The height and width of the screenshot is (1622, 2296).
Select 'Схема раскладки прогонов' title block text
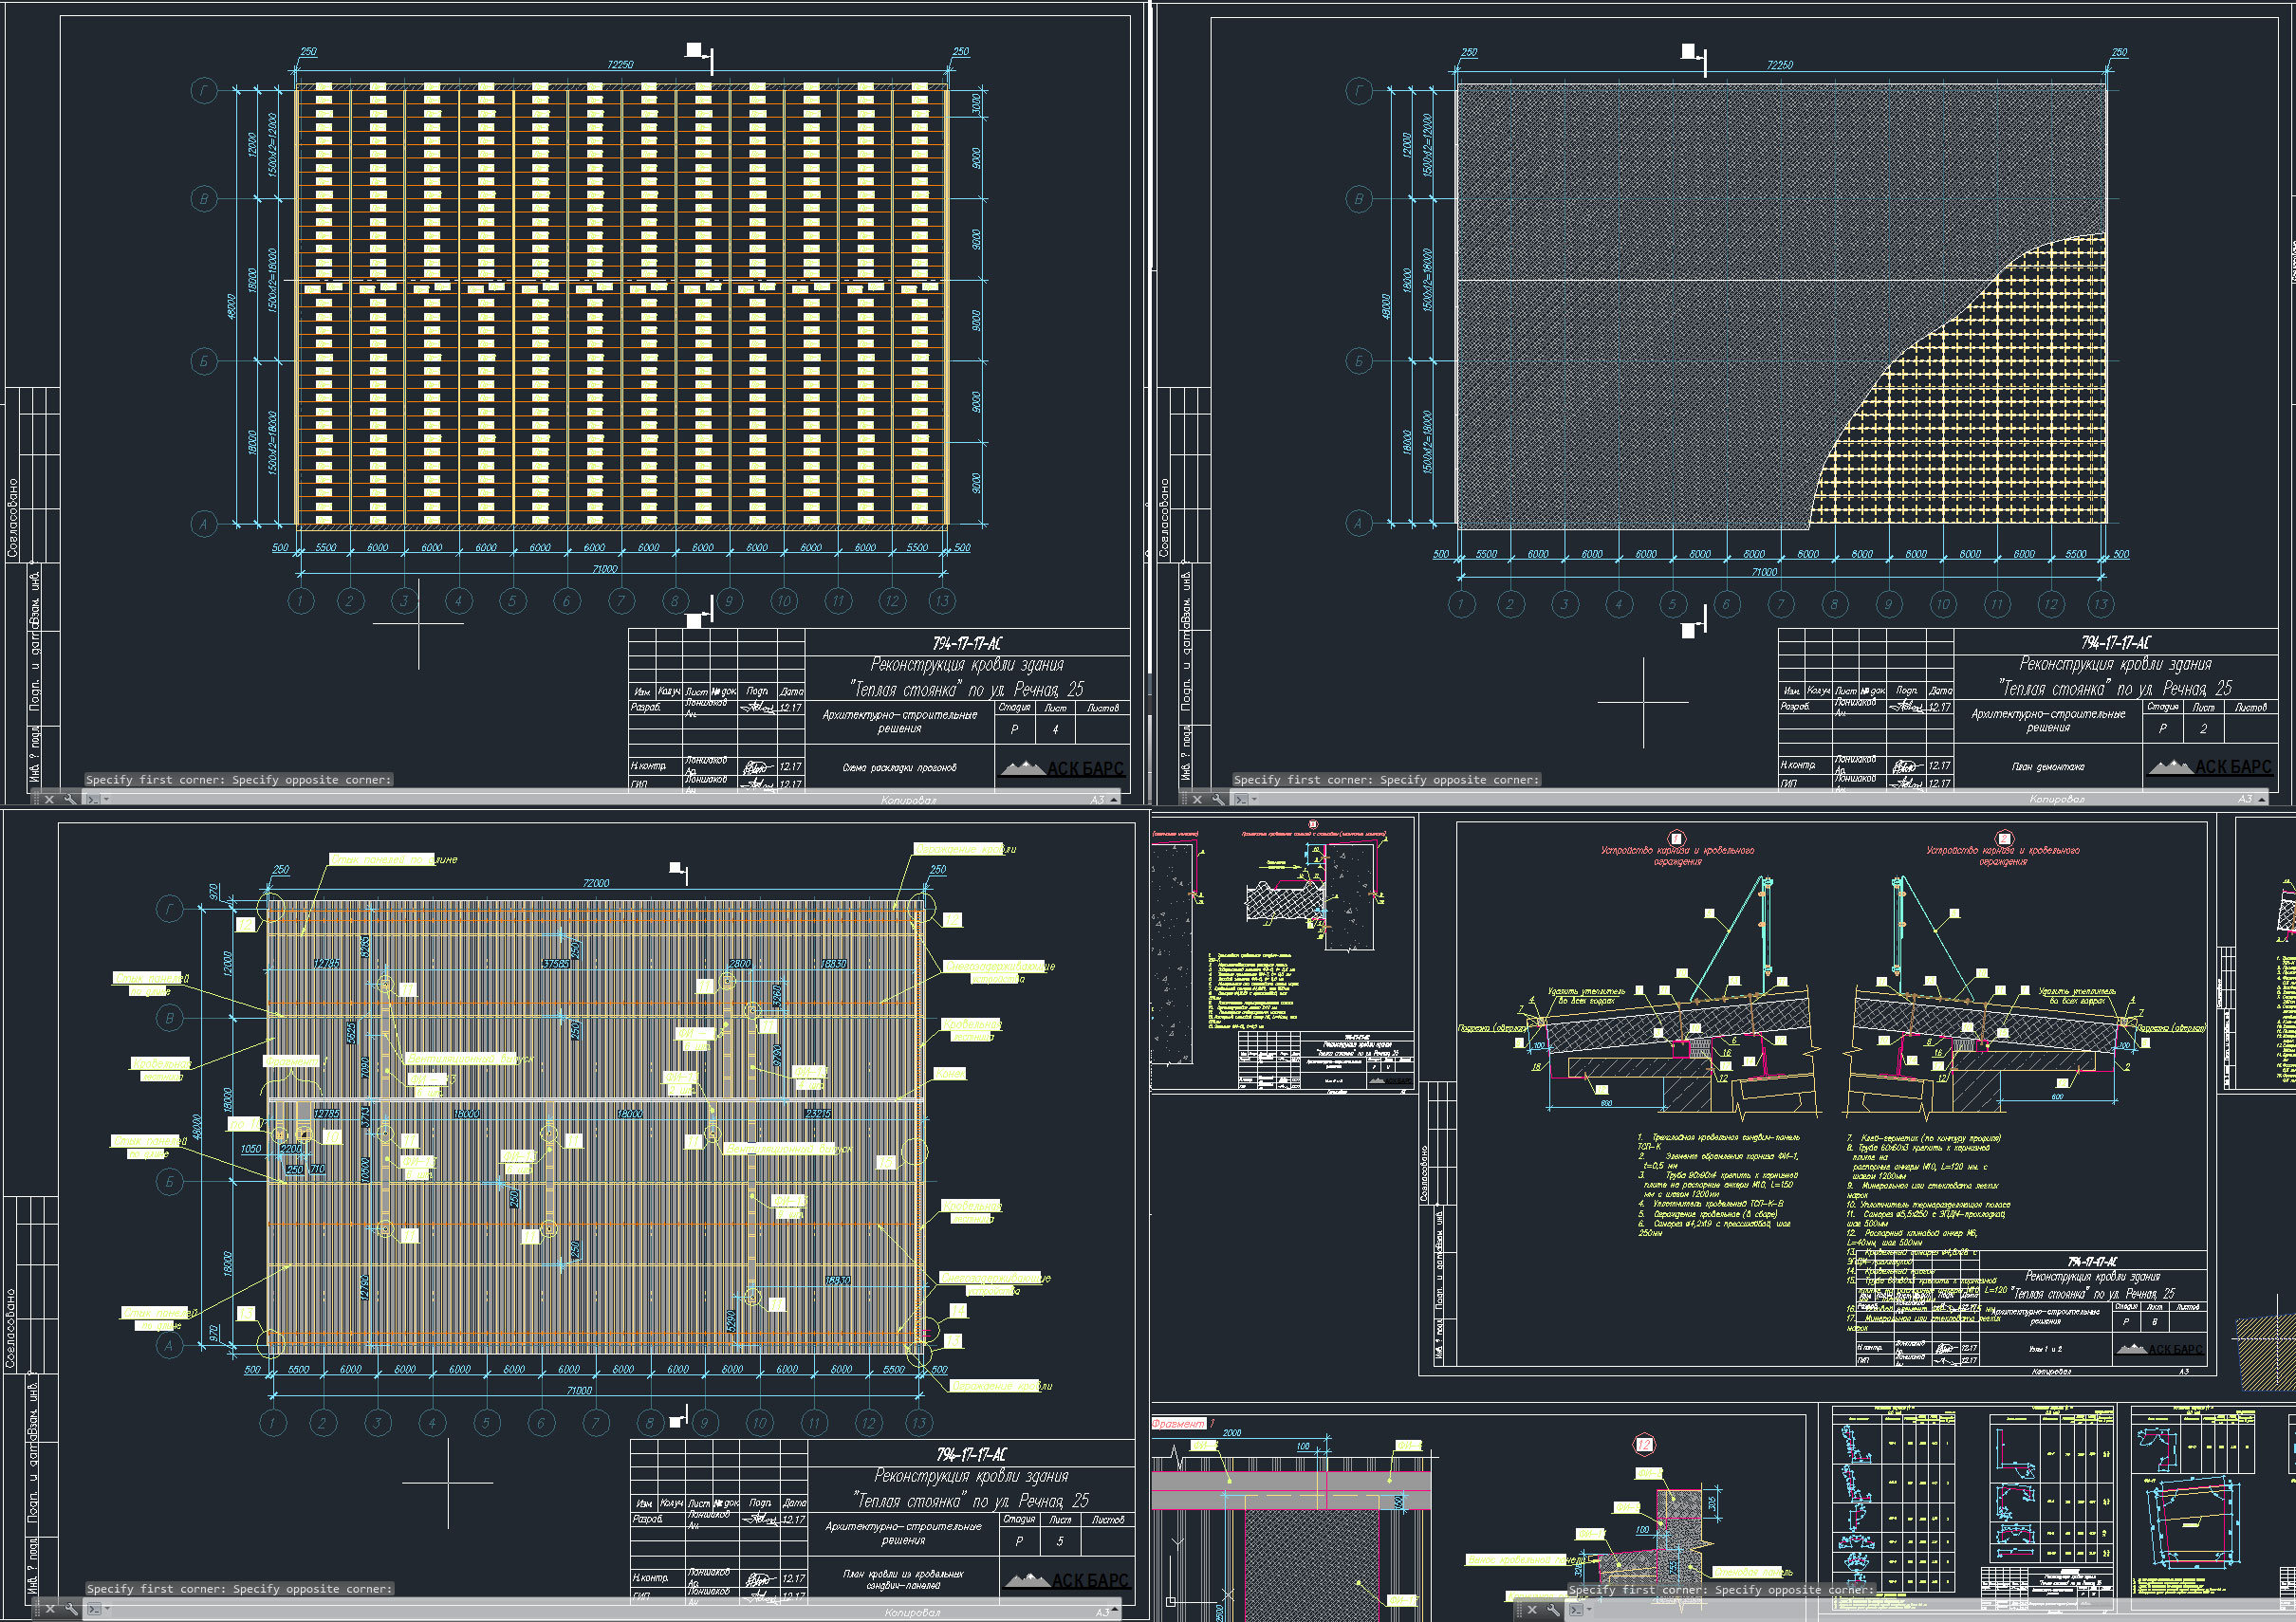[899, 768]
